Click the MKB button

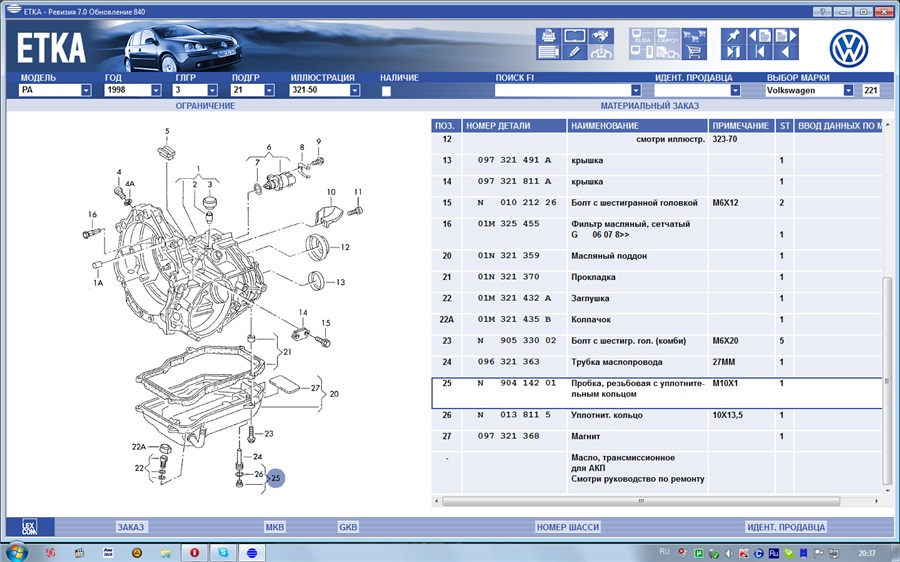[x=274, y=527]
